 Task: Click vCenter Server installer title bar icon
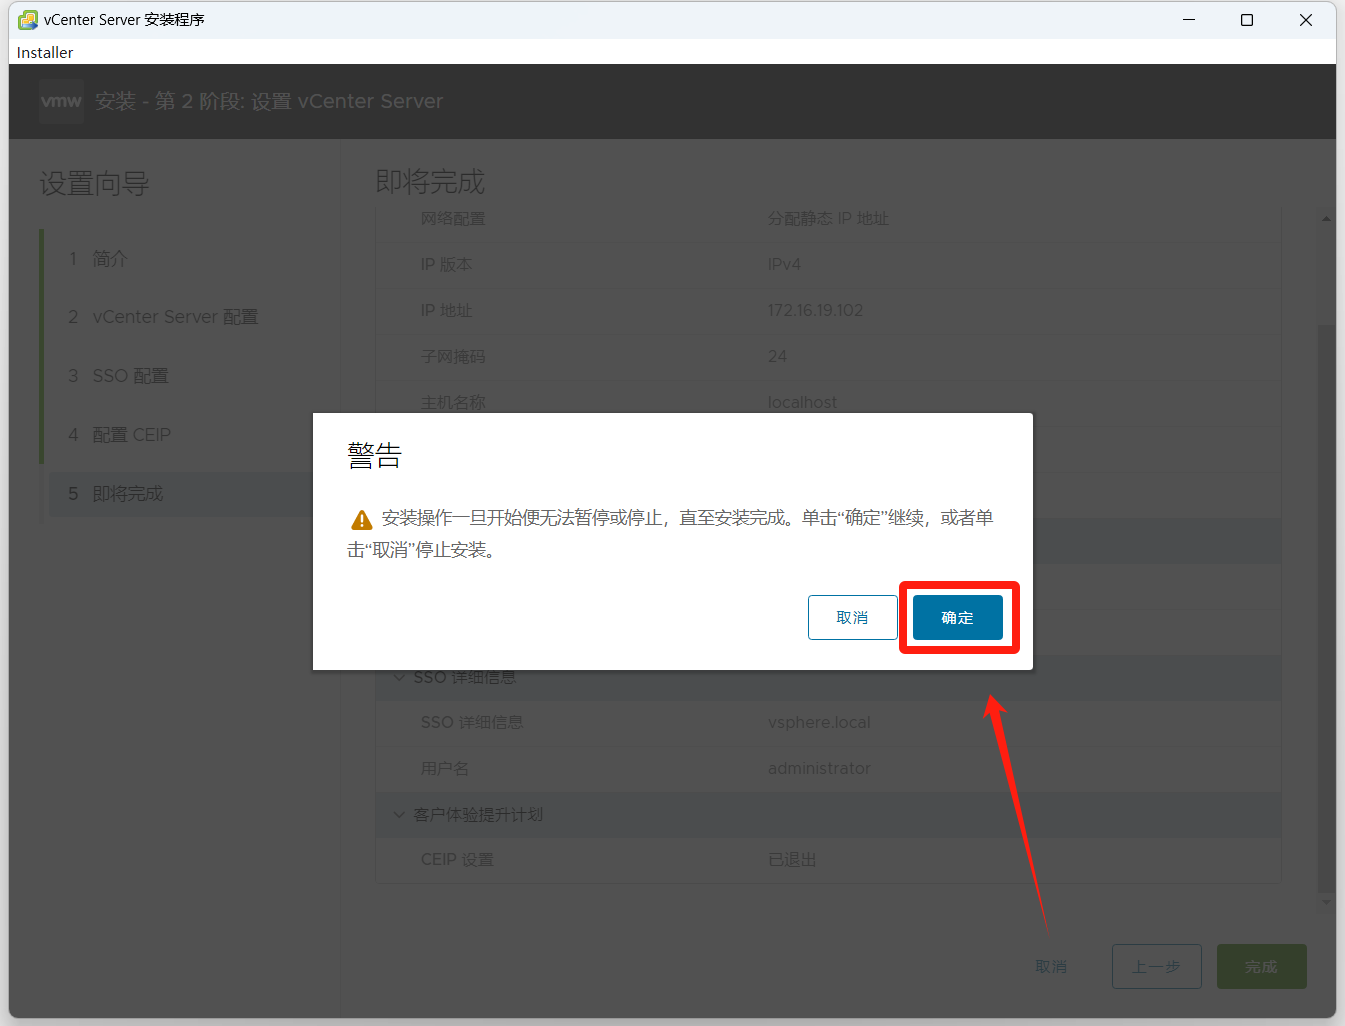point(27,20)
